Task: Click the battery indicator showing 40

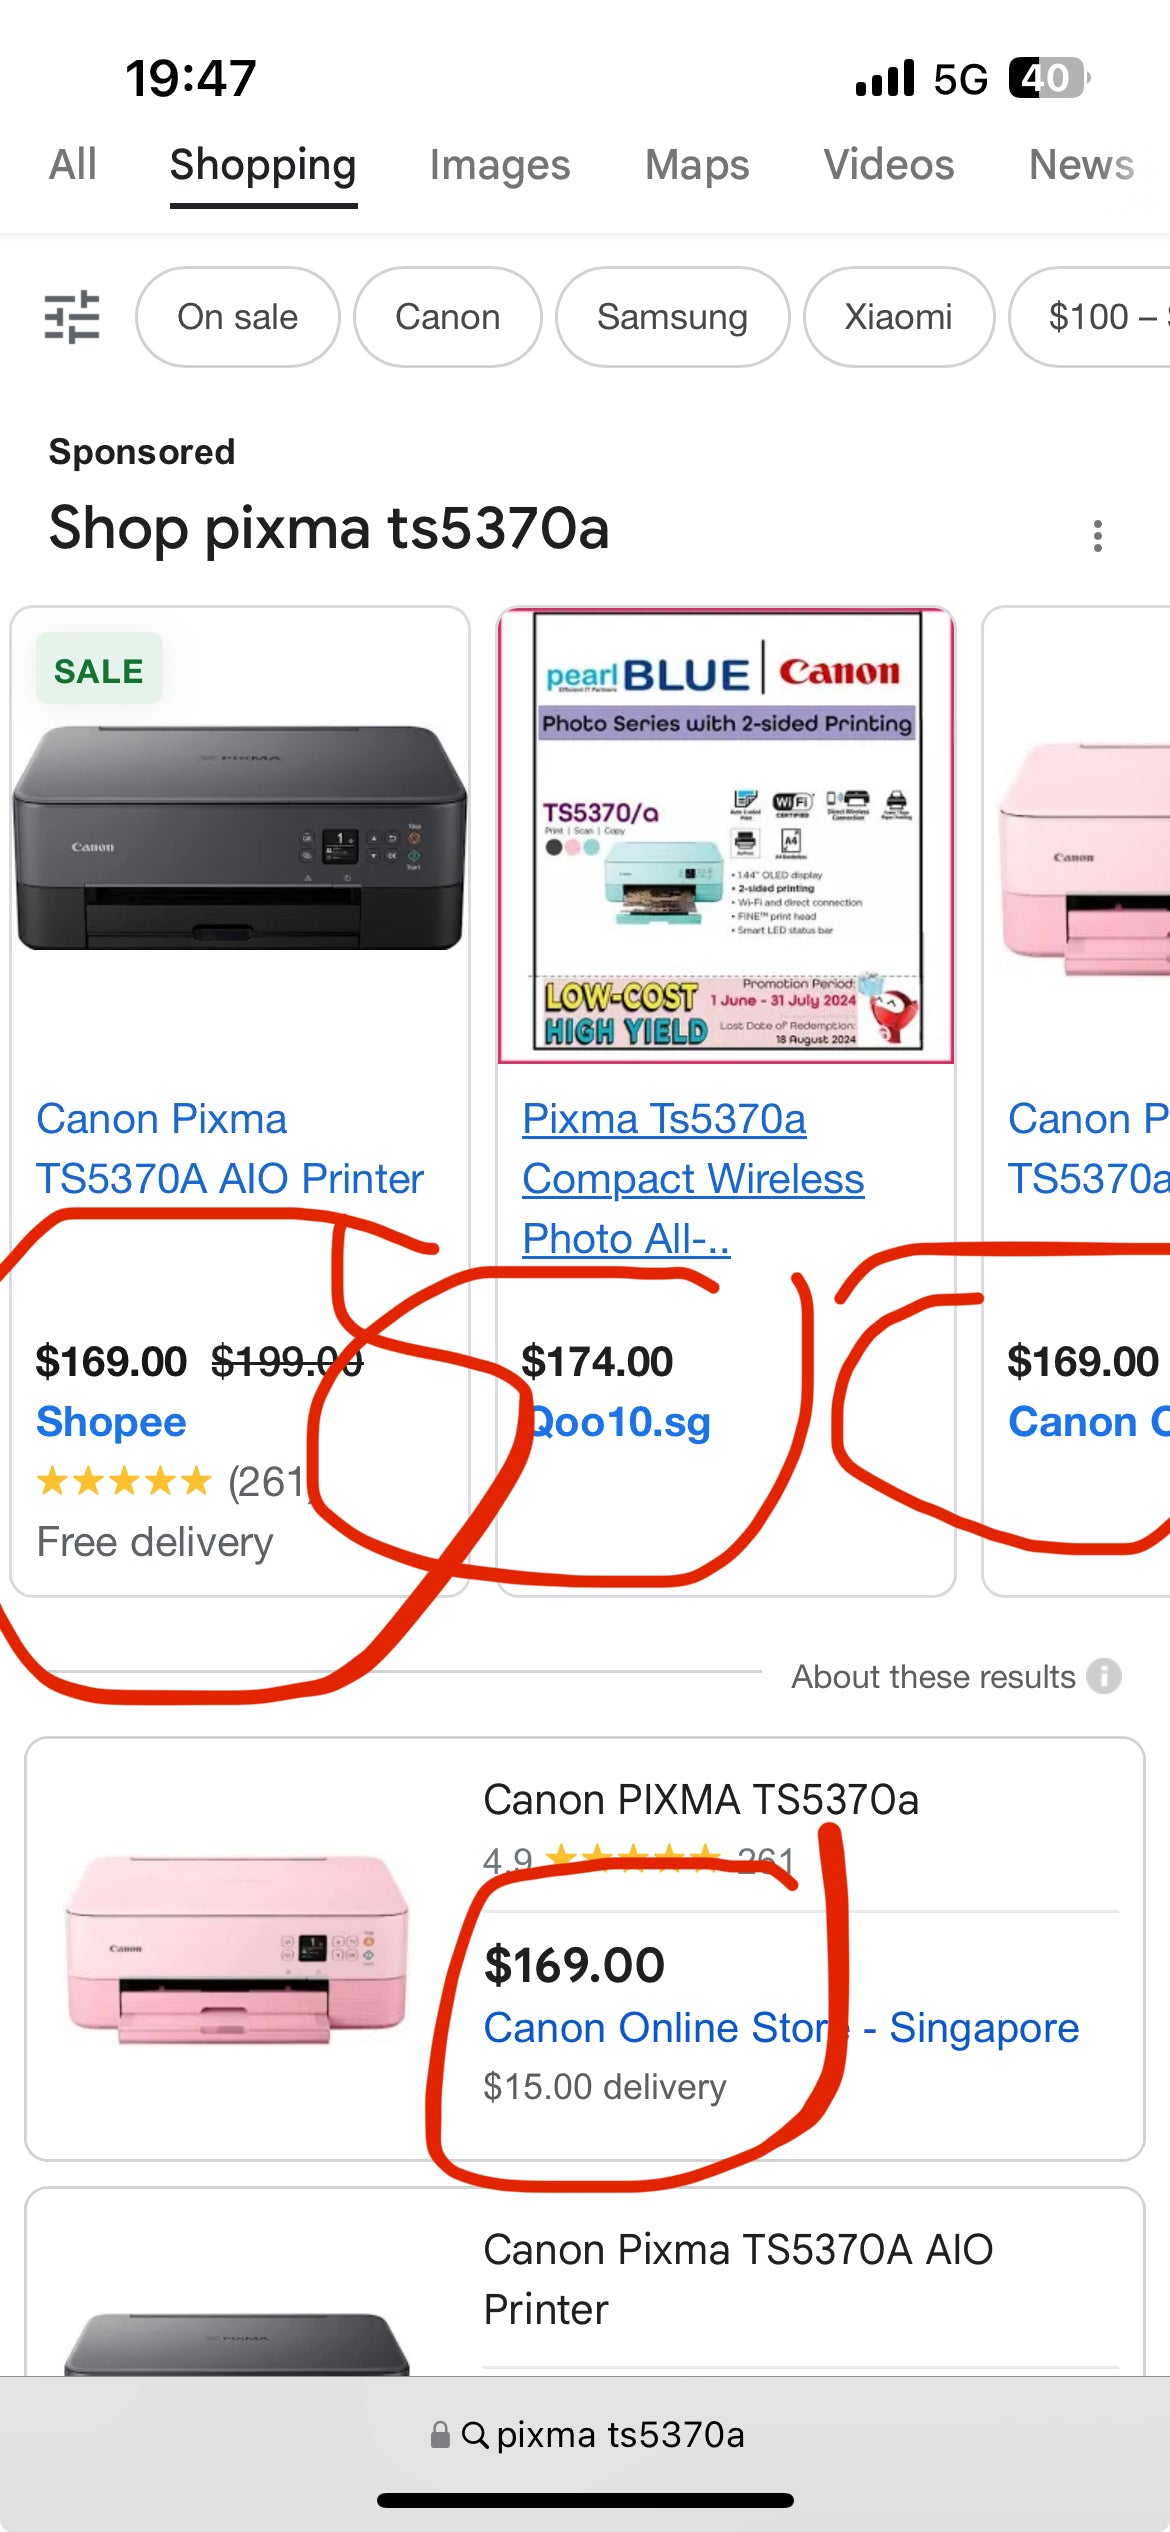Action: point(1046,78)
